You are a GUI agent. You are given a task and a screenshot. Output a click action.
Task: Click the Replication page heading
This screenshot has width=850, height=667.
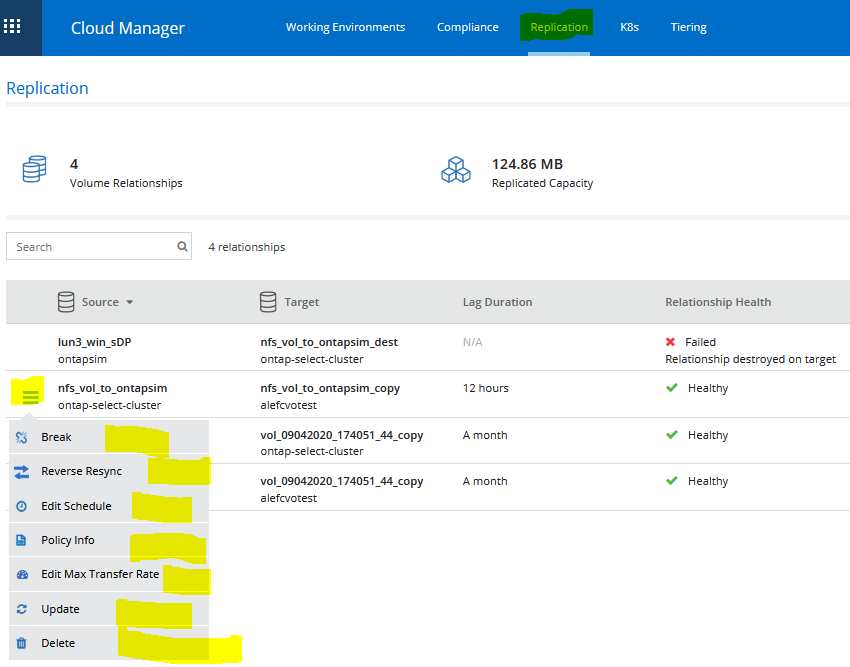[x=47, y=88]
